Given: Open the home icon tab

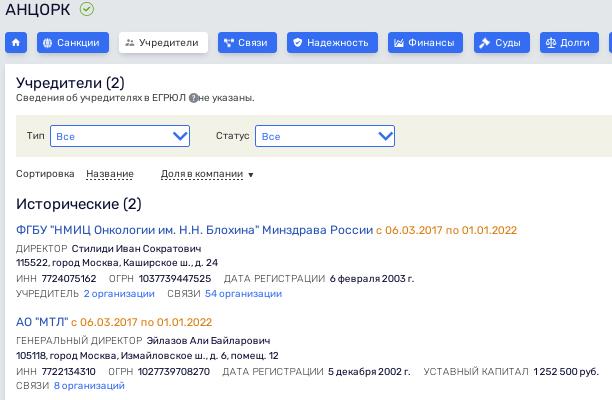Looking at the screenshot, I should (16, 43).
